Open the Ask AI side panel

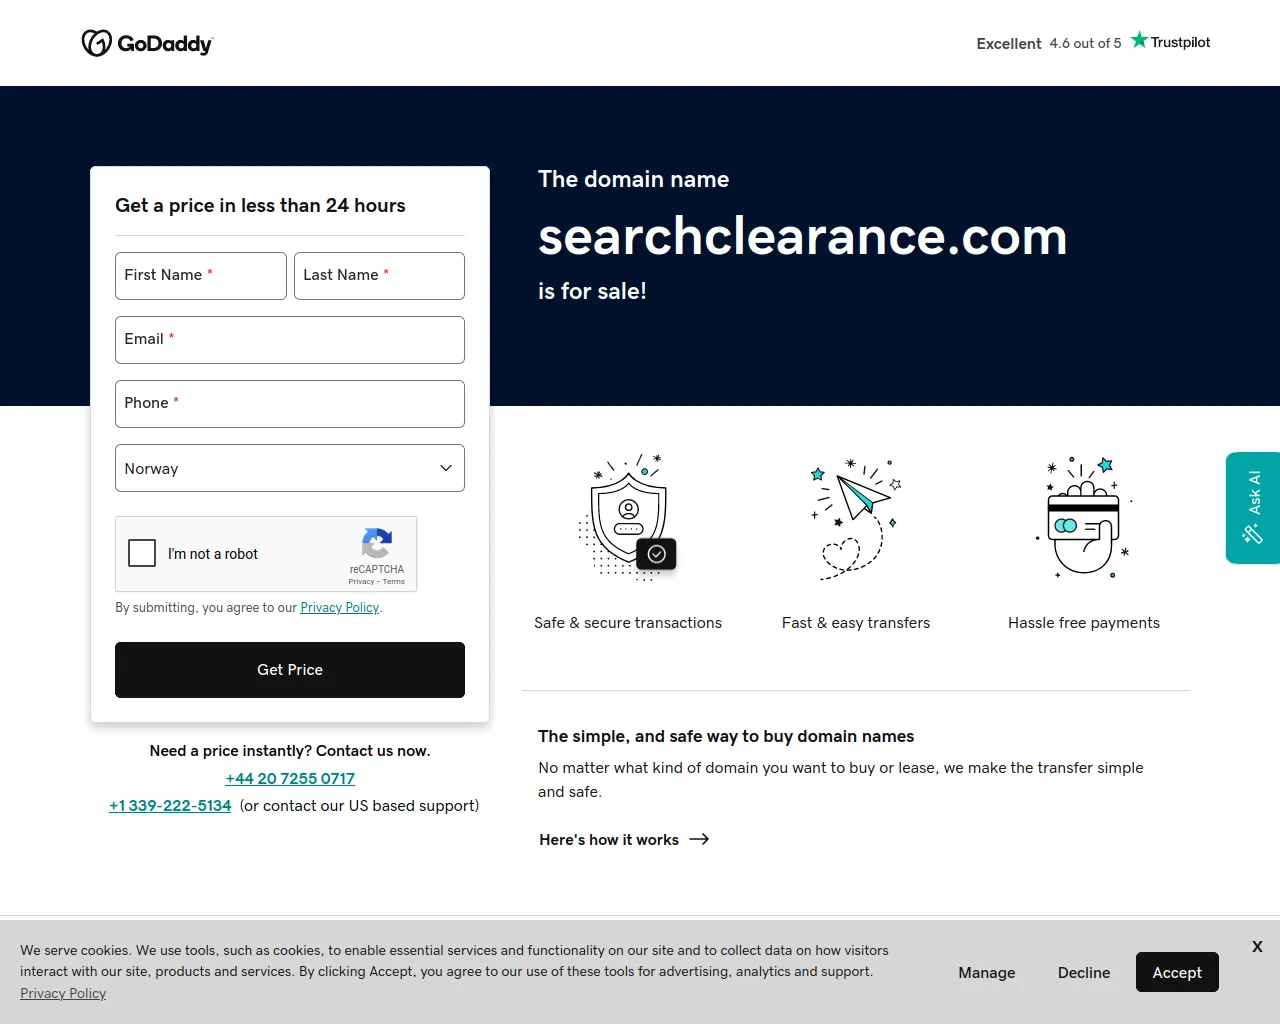pyautogui.click(x=1251, y=508)
